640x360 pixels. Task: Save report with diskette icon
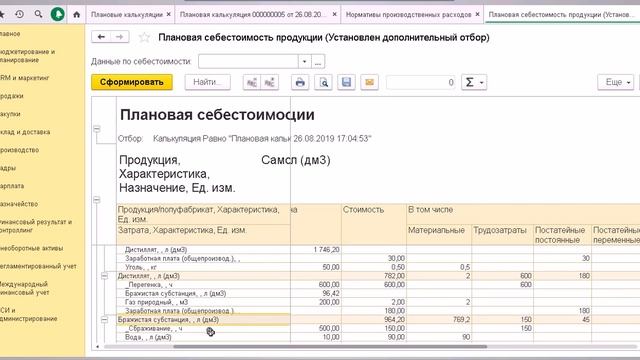click(x=346, y=82)
